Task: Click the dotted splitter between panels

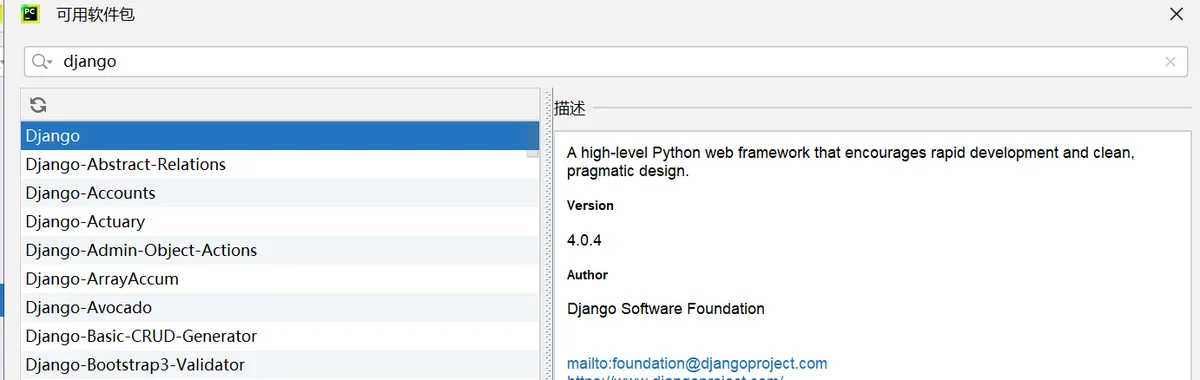Action: point(547,234)
